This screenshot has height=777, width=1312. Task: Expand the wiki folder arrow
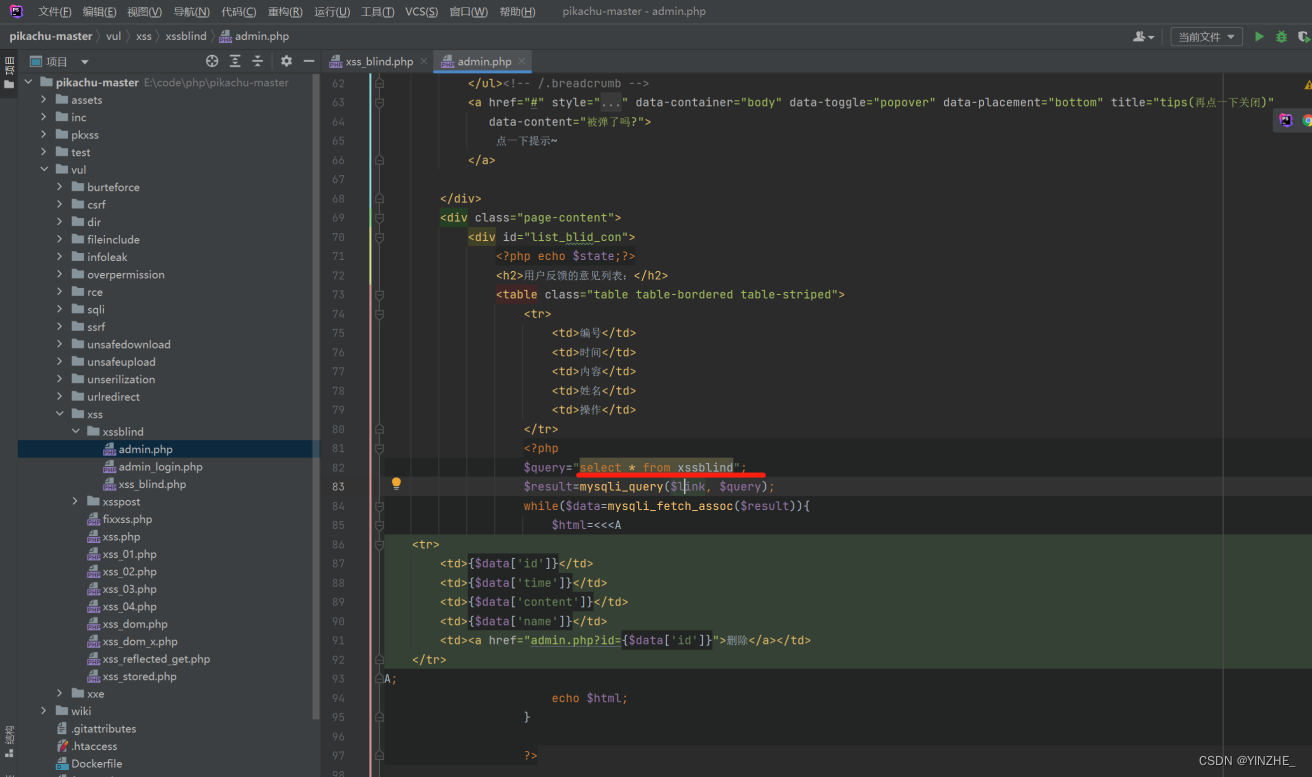tap(44, 711)
